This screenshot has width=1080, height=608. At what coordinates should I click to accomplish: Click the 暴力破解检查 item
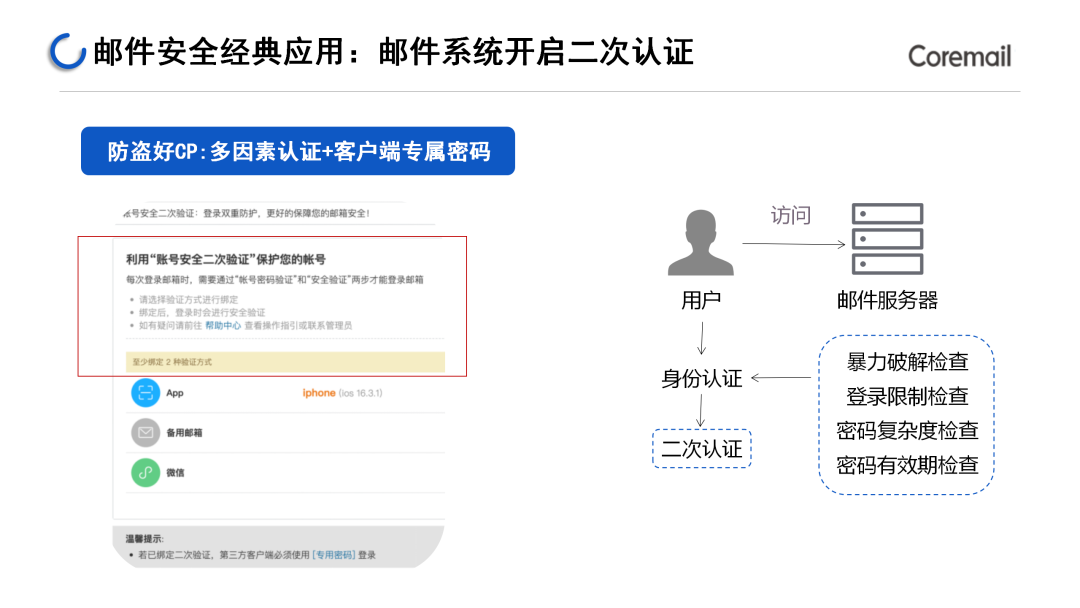[907, 362]
